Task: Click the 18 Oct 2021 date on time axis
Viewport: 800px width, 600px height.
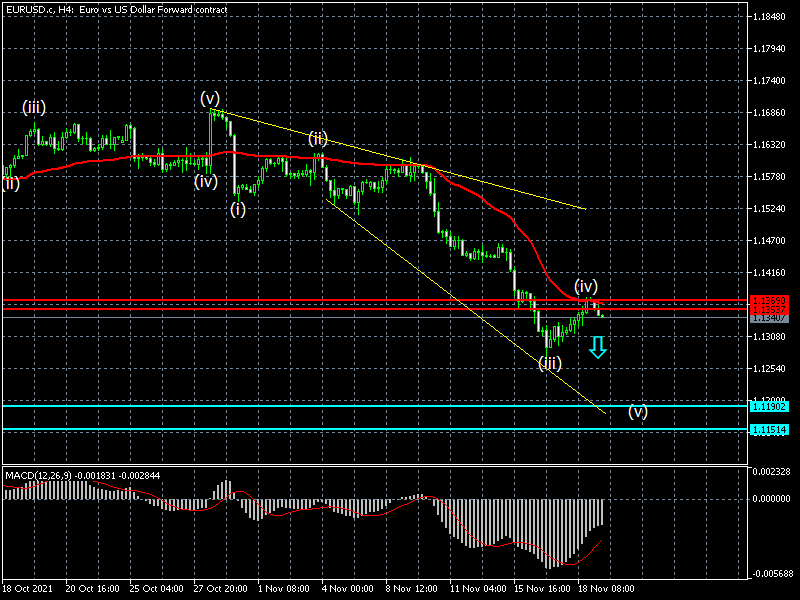Action: [x=28, y=588]
